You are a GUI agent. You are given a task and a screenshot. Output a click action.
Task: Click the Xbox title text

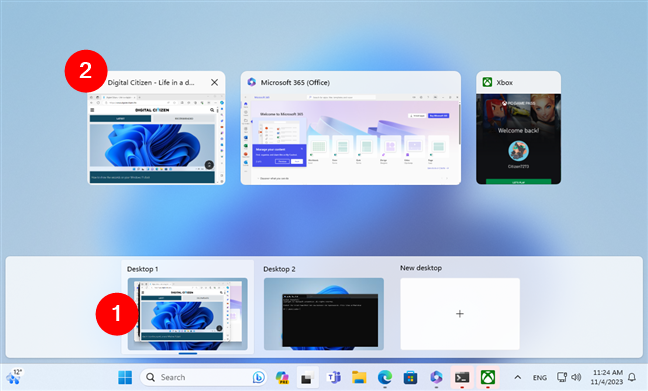(x=505, y=82)
